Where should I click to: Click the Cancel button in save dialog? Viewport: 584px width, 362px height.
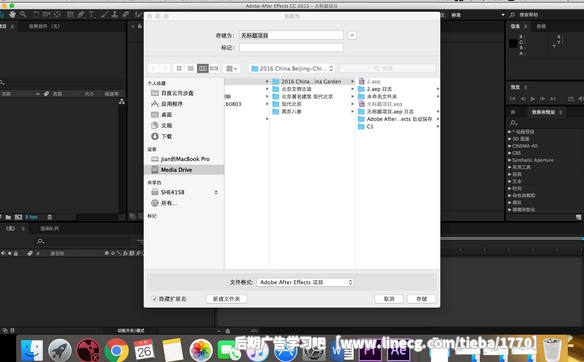point(389,299)
